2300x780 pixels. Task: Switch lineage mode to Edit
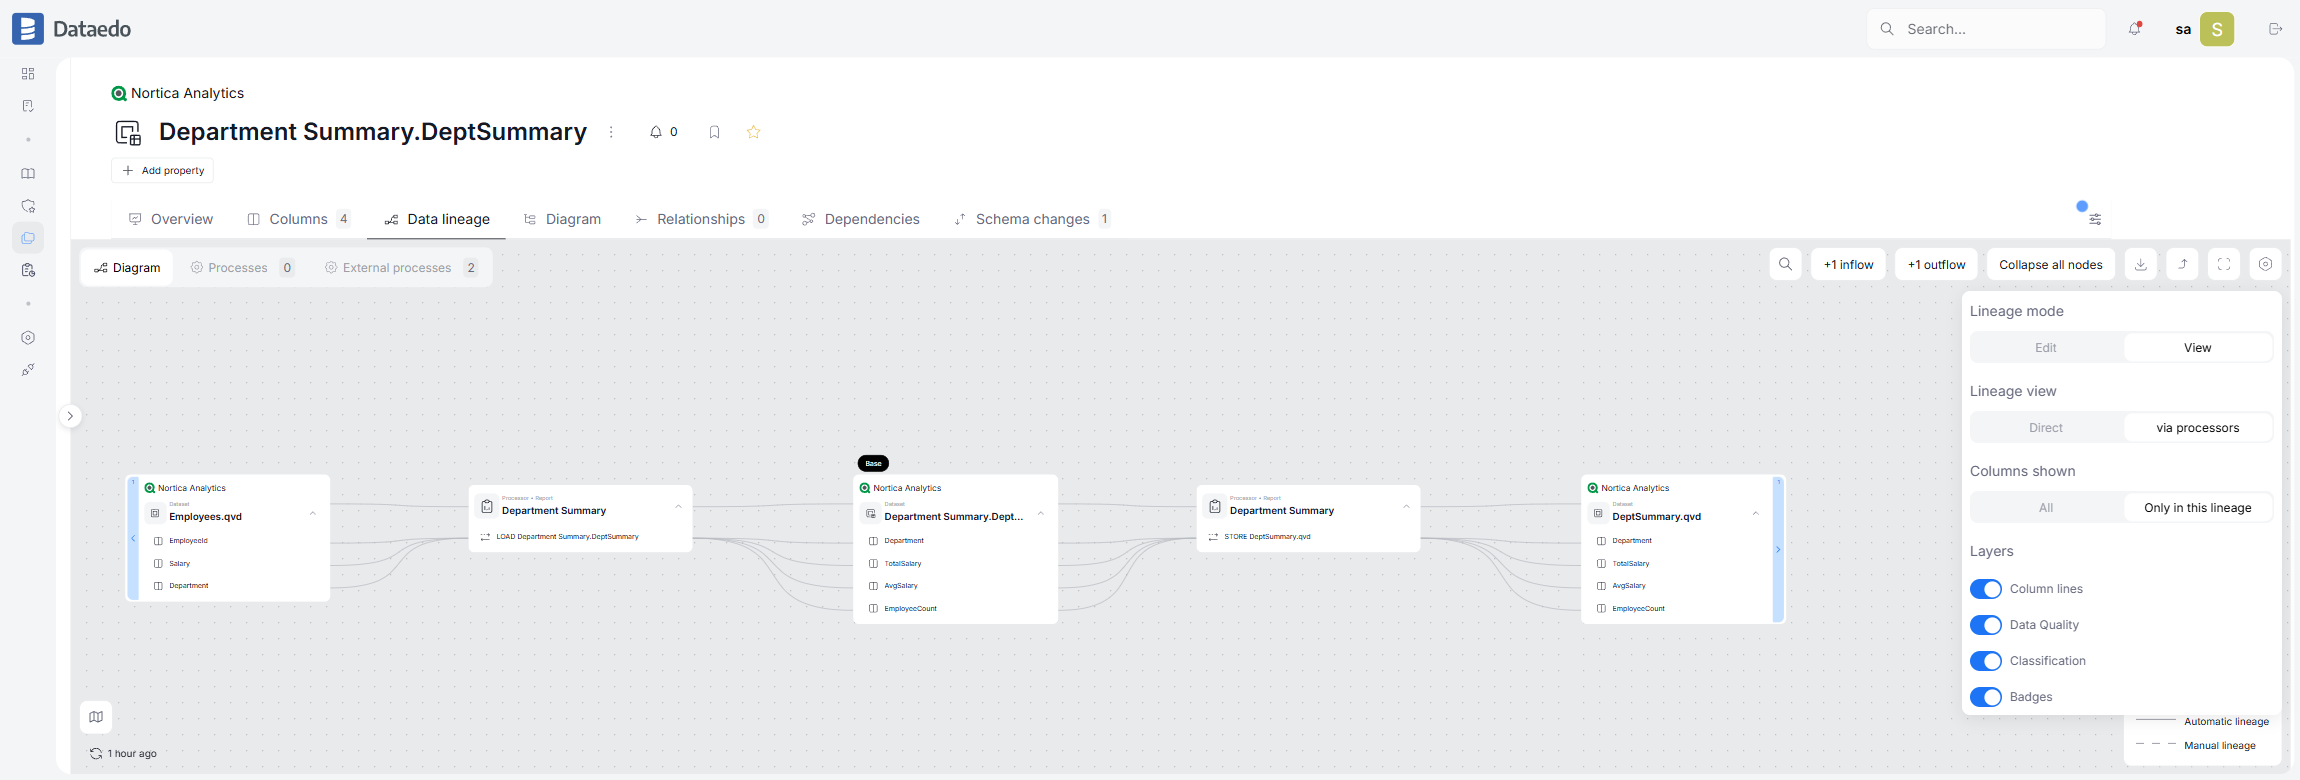tap(2046, 348)
